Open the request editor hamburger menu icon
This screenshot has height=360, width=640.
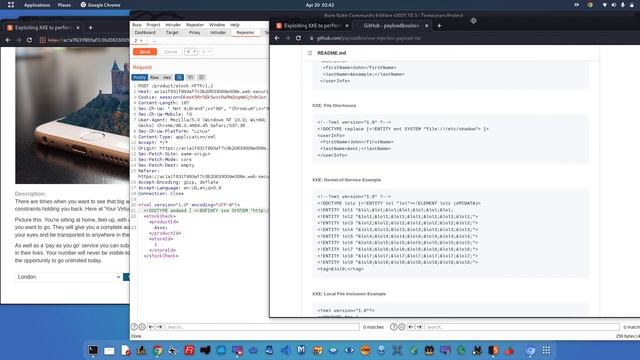coord(201,77)
